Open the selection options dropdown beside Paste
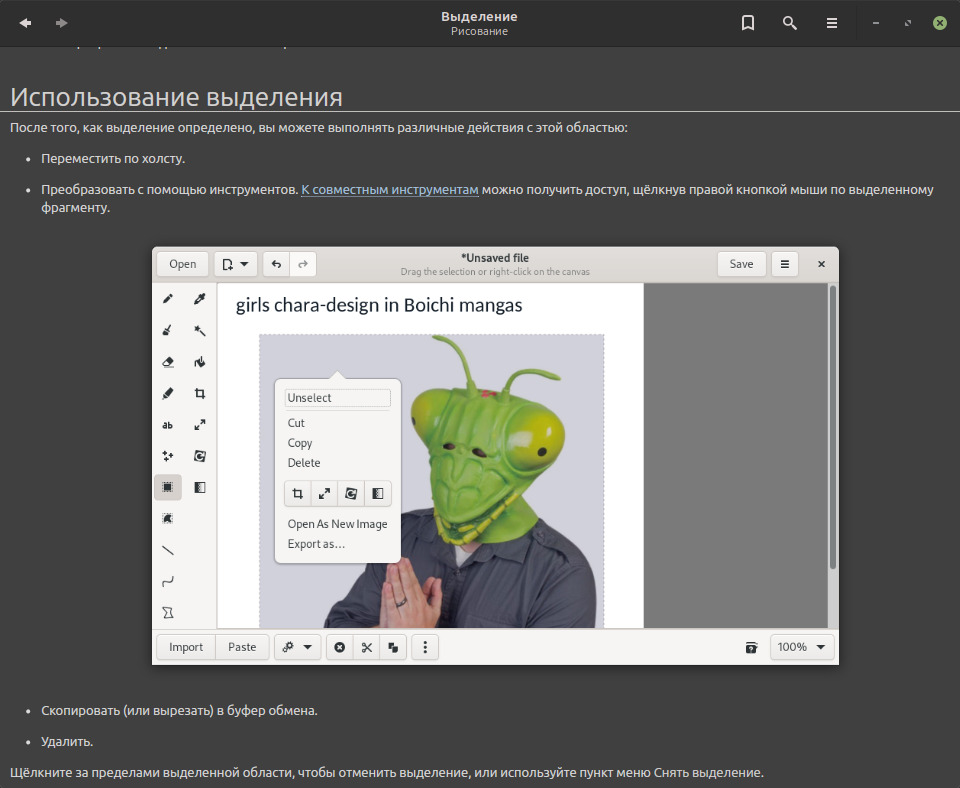This screenshot has height=788, width=960. (x=297, y=647)
